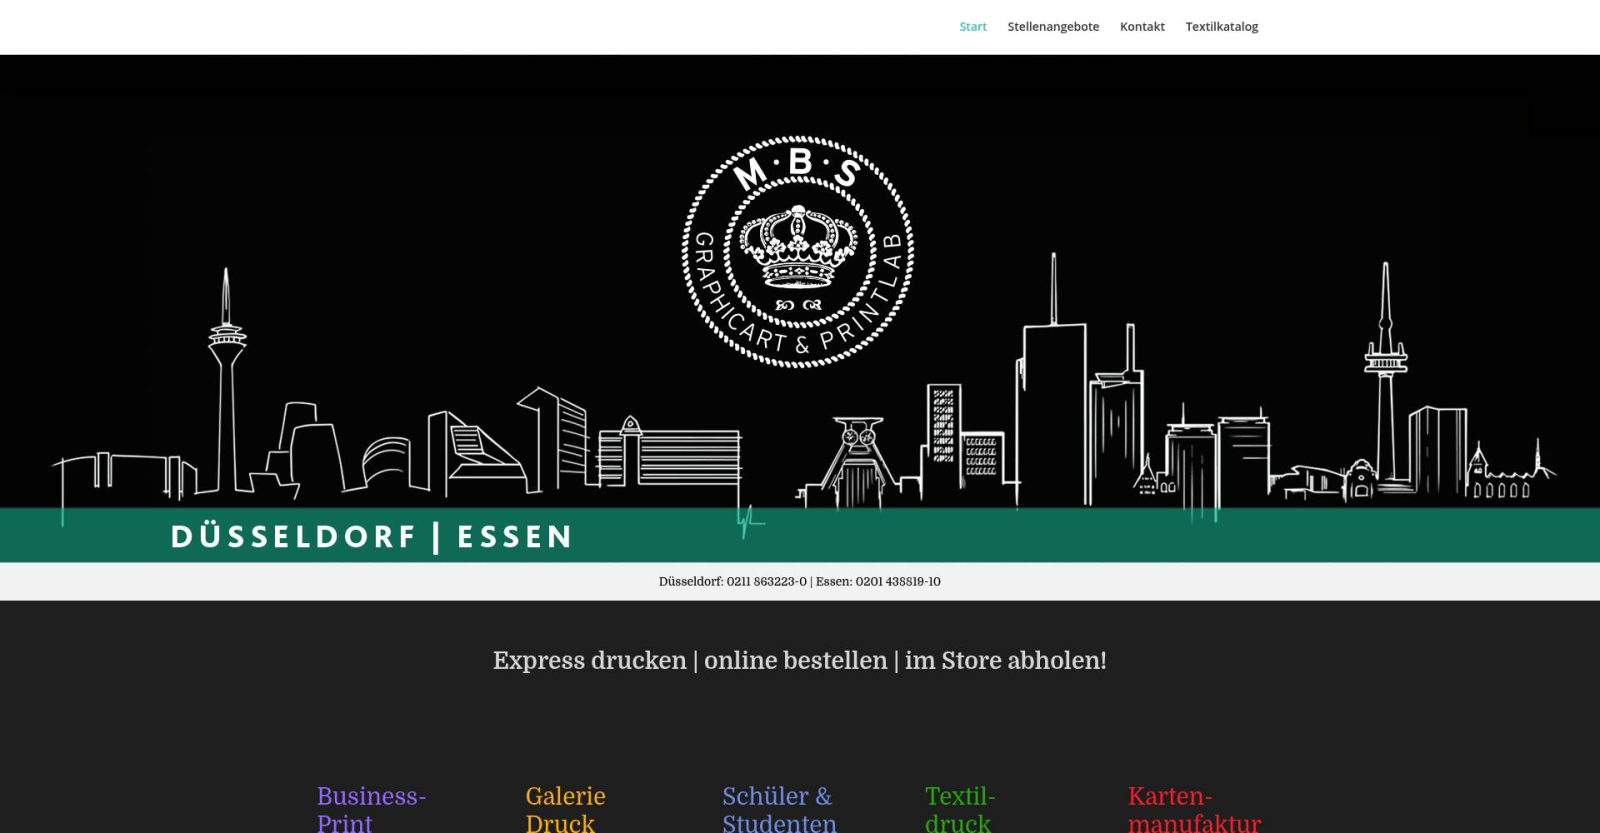Open the Galerie Druck category
Image resolution: width=1600 pixels, height=833 pixels.
coord(565,809)
